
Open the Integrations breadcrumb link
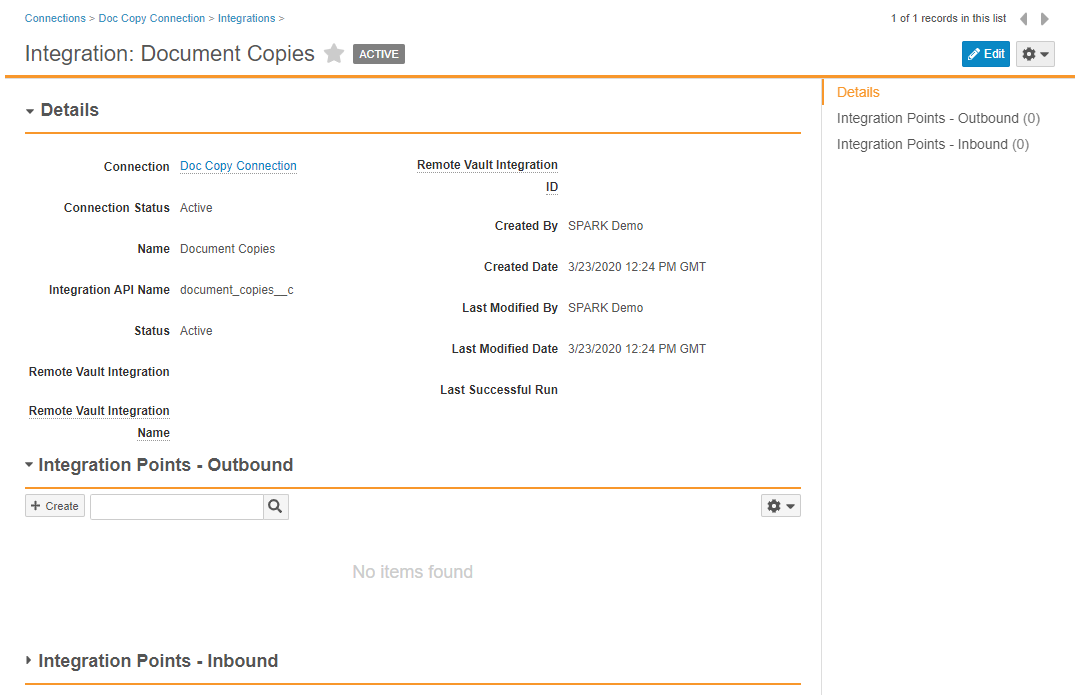(246, 18)
